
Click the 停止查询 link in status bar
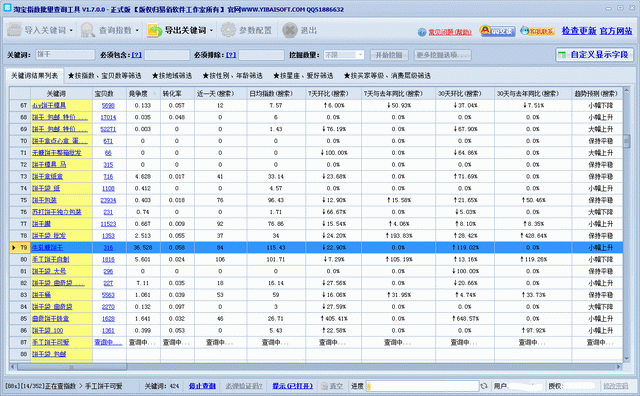point(202,386)
